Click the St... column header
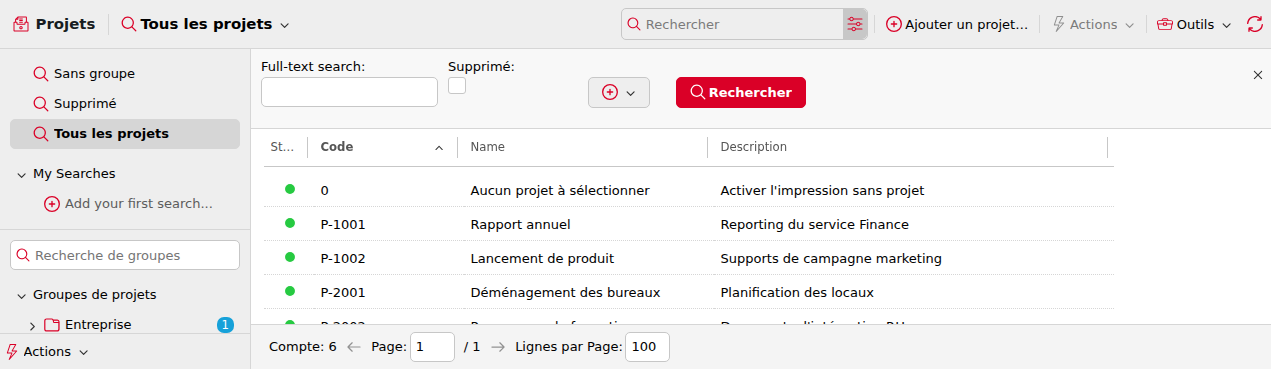 282,147
